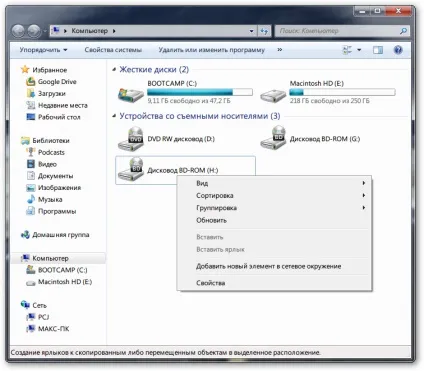Click the search magnifier icon
Screen dimensions: 424x371
tap(403, 31)
